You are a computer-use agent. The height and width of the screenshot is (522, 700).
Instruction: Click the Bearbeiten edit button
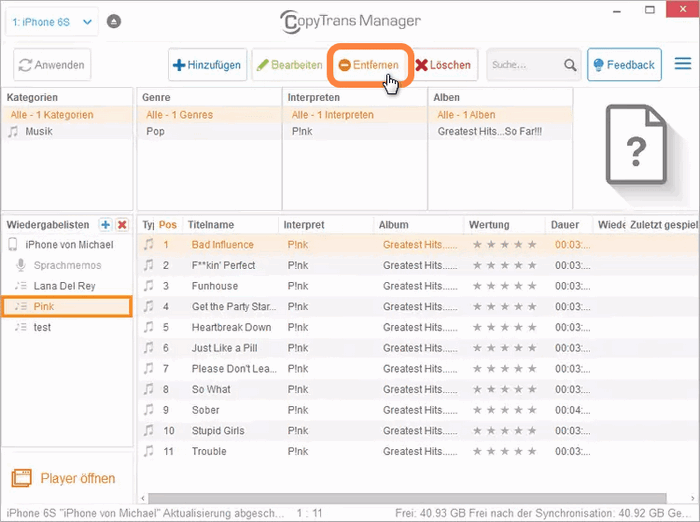tap(290, 65)
